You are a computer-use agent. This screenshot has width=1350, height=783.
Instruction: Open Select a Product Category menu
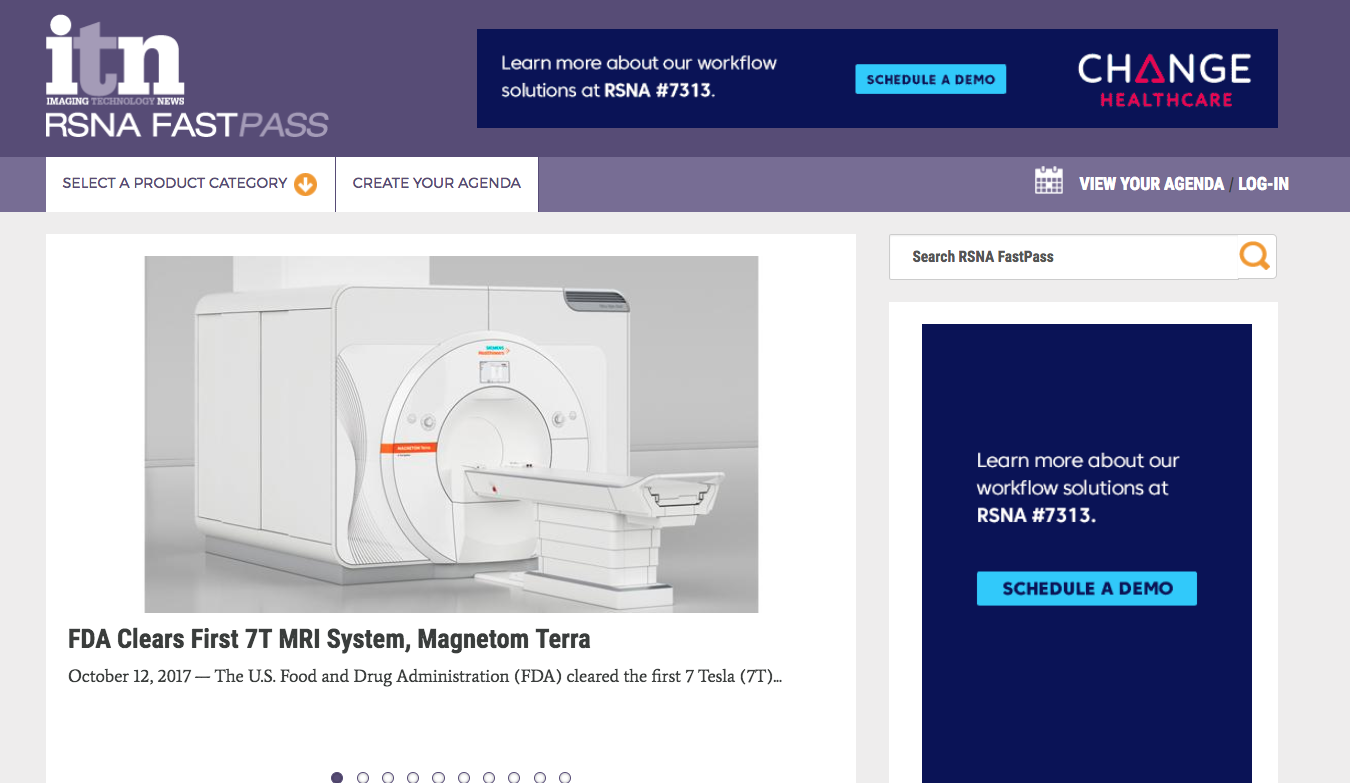coord(175,184)
